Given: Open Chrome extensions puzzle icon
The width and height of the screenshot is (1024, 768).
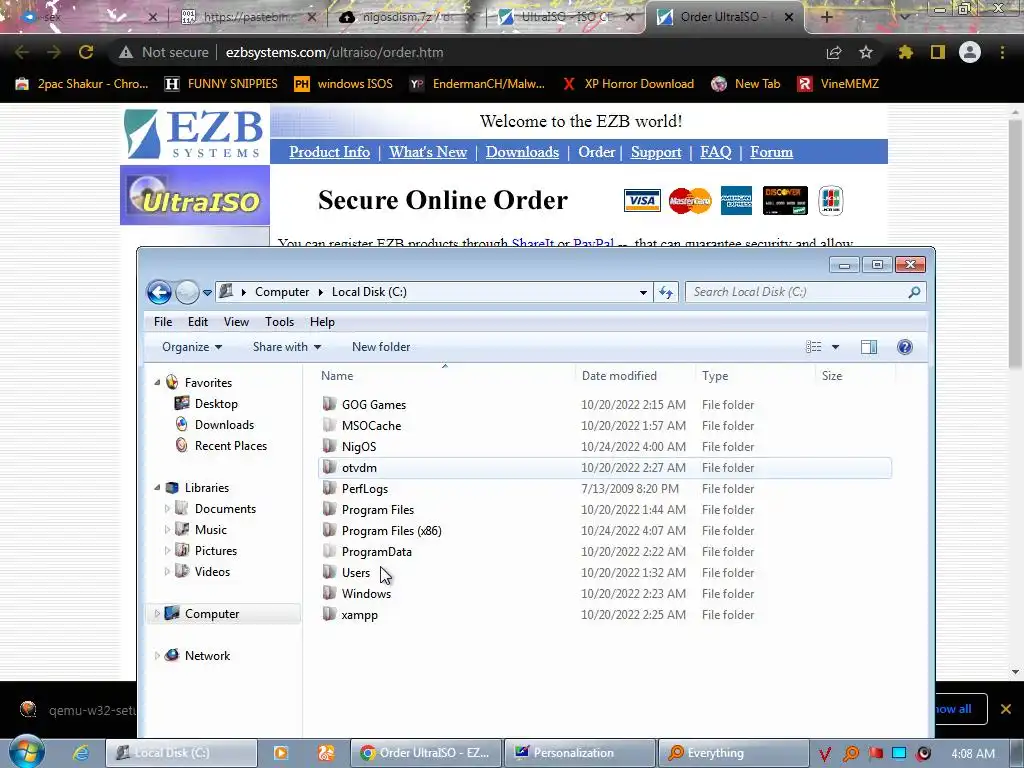Looking at the screenshot, I should pos(905,52).
